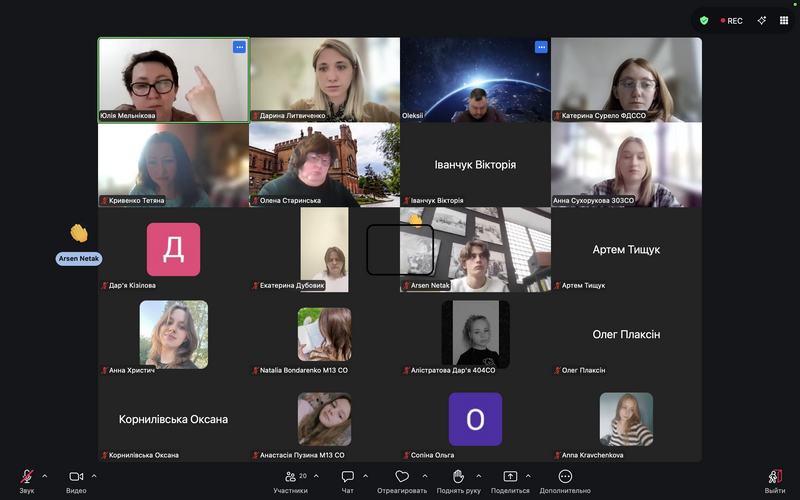Open three-dot menu on Oleksii's video tile
This screenshot has height=500, width=800.
point(541,47)
